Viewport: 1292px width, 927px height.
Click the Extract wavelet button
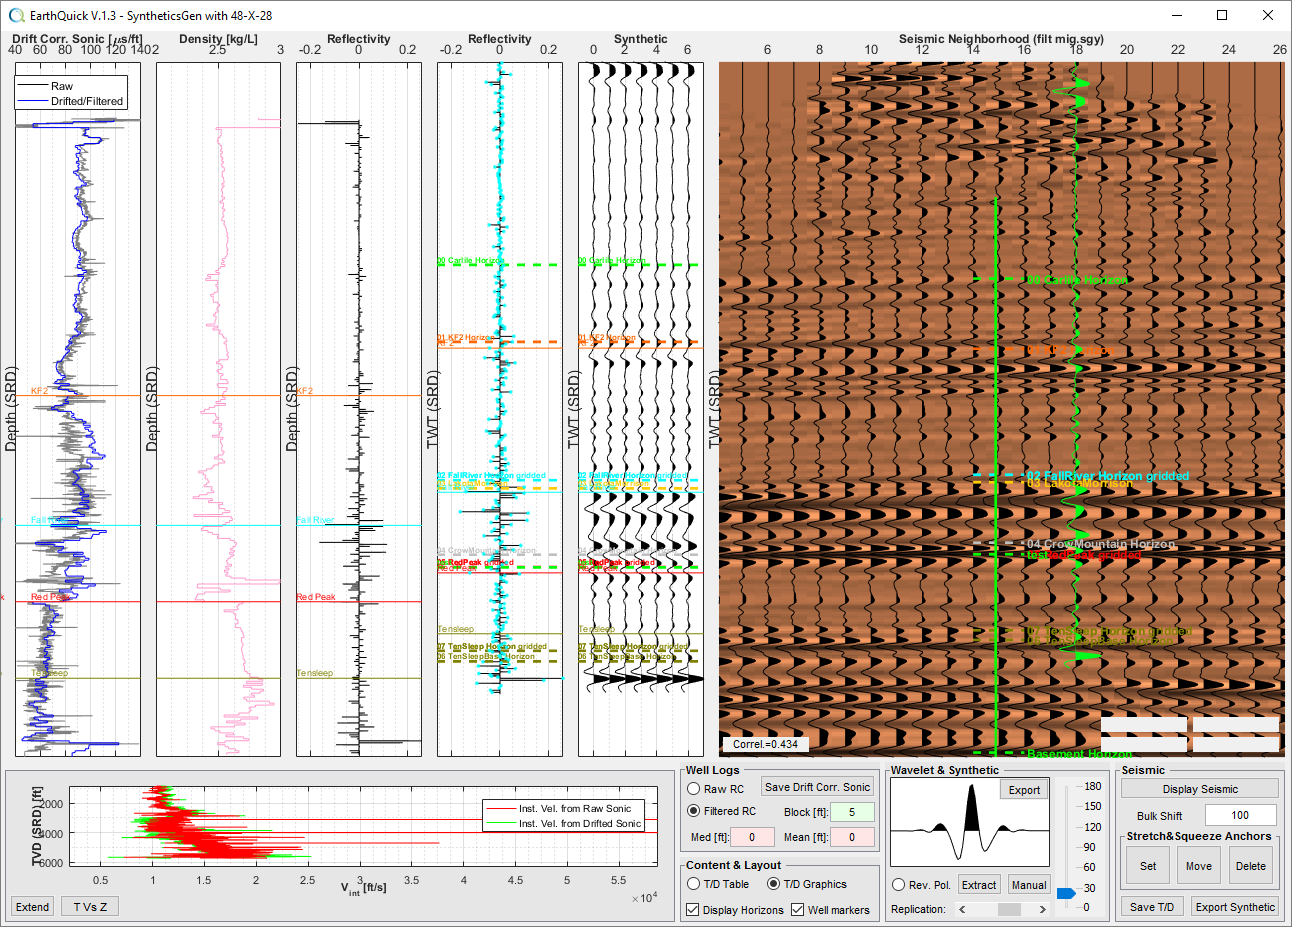point(979,885)
